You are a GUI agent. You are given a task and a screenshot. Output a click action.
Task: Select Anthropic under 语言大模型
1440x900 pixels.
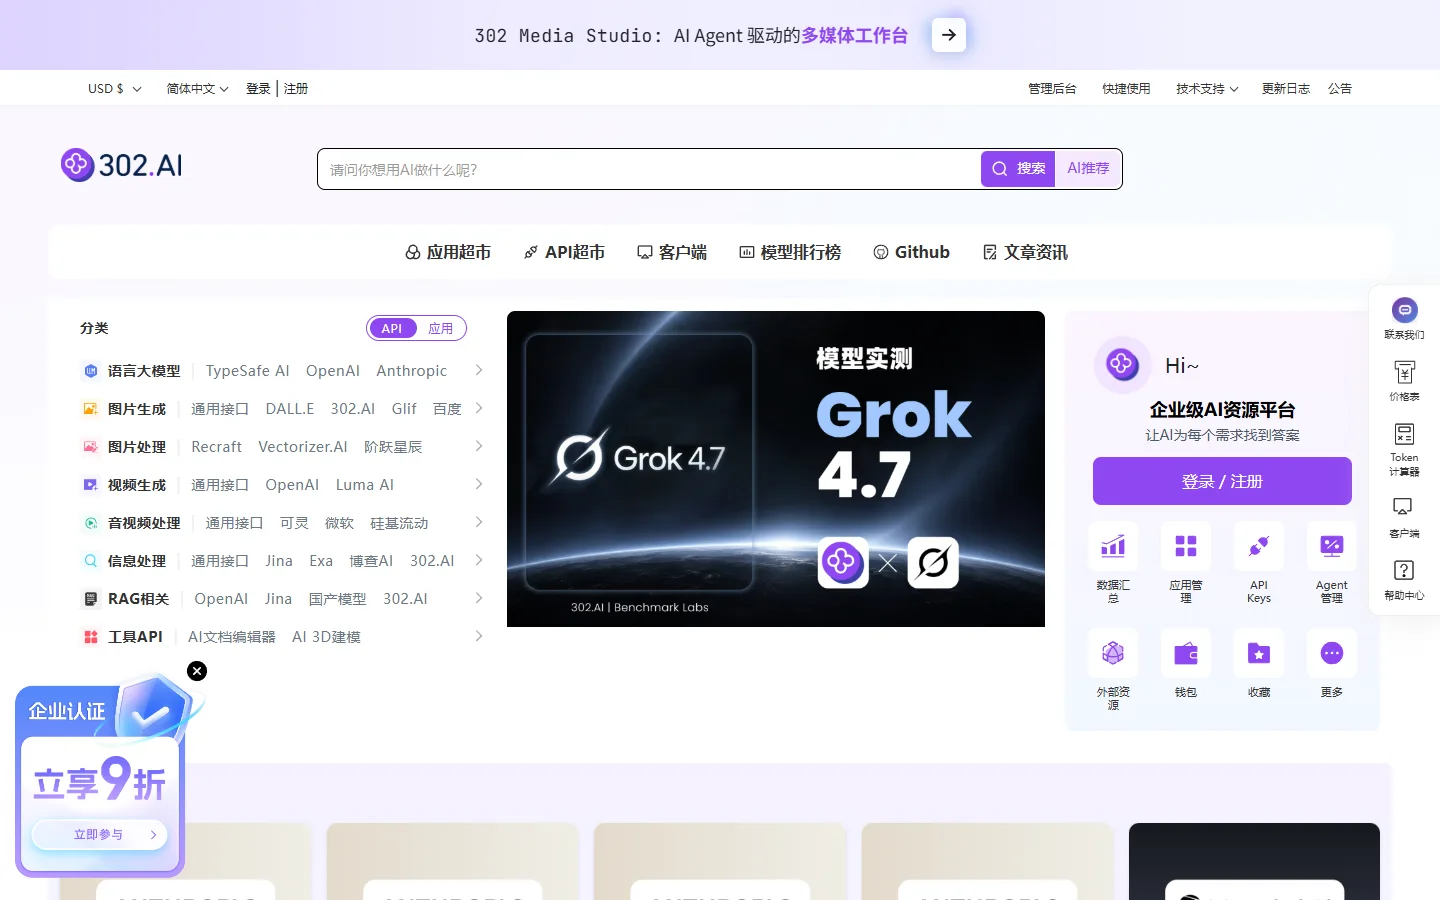tap(412, 370)
